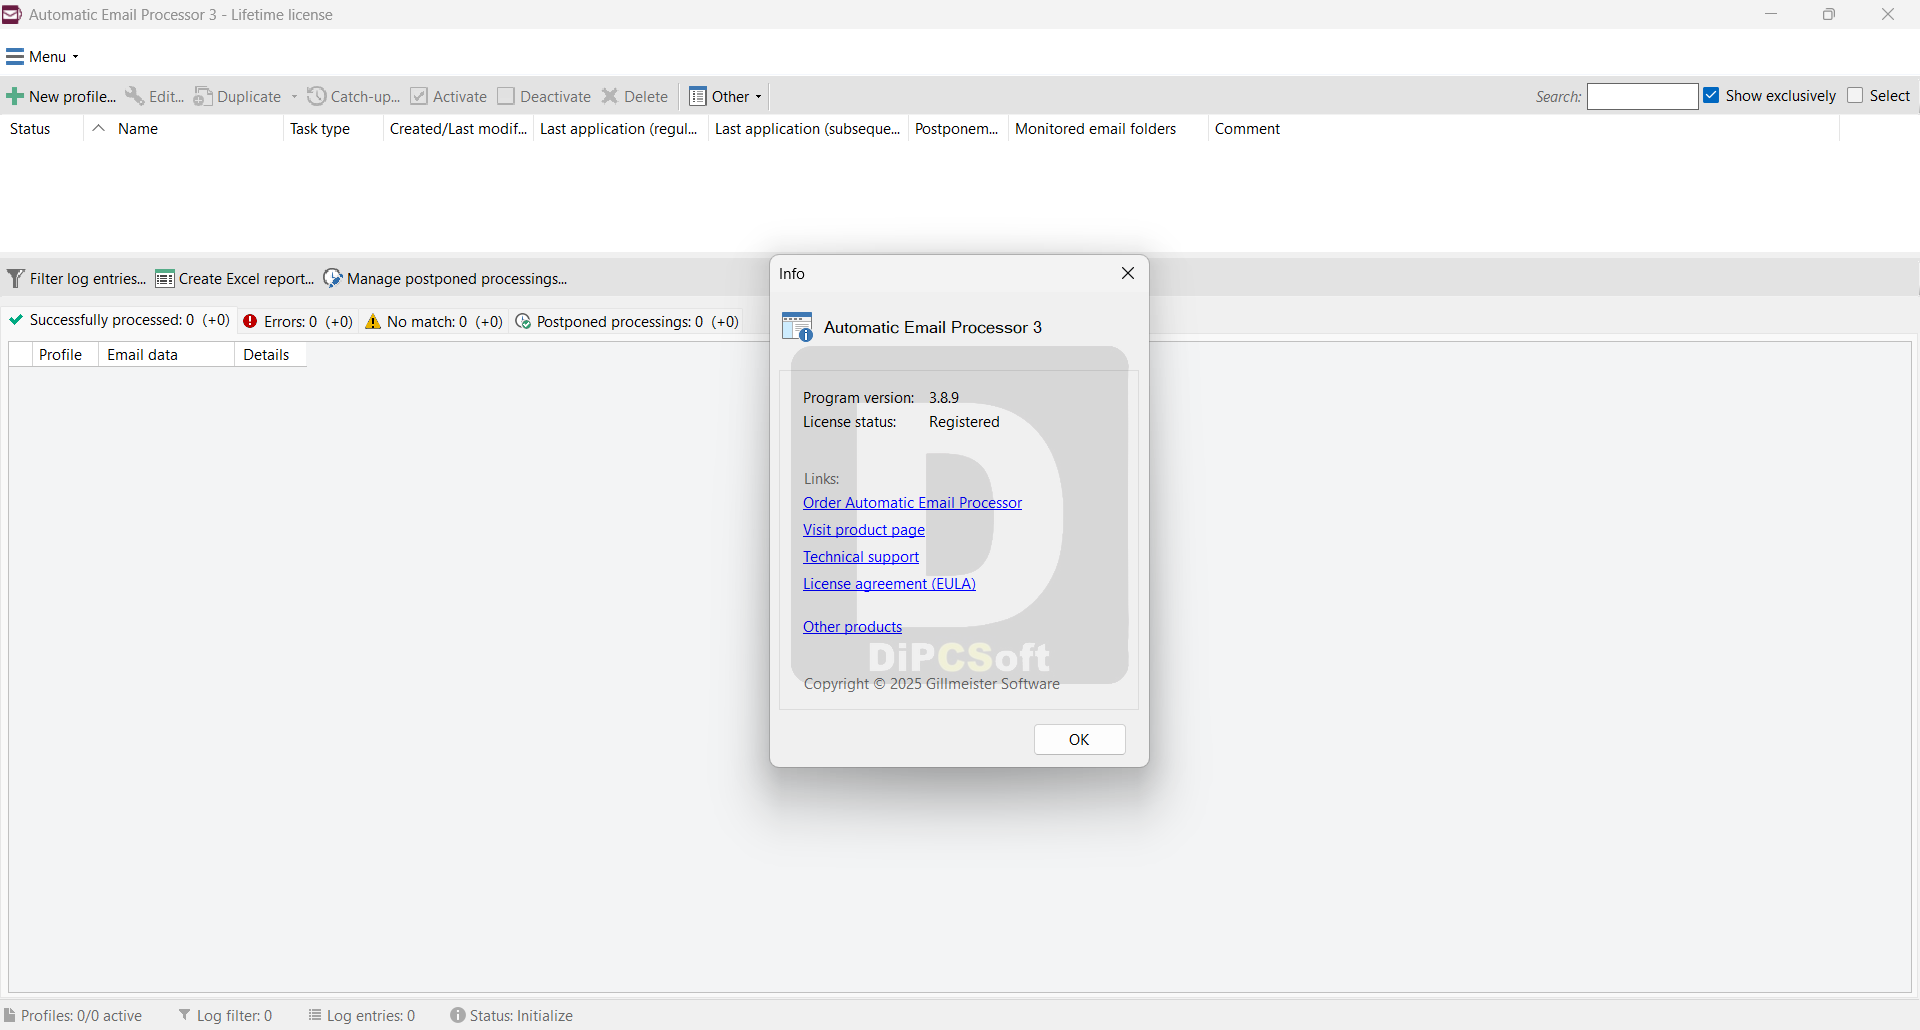Click the Status info icon in status bar
The height and width of the screenshot is (1030, 1920).
coord(458,1015)
